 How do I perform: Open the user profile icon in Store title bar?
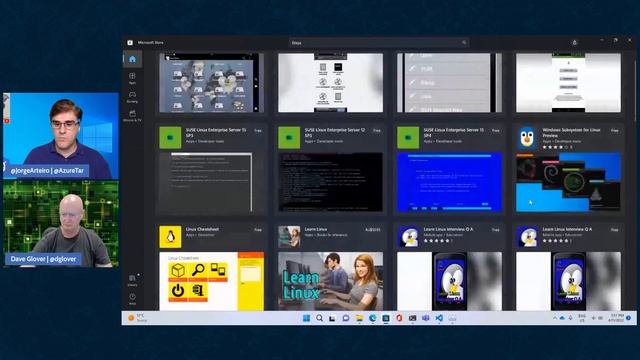[575, 42]
